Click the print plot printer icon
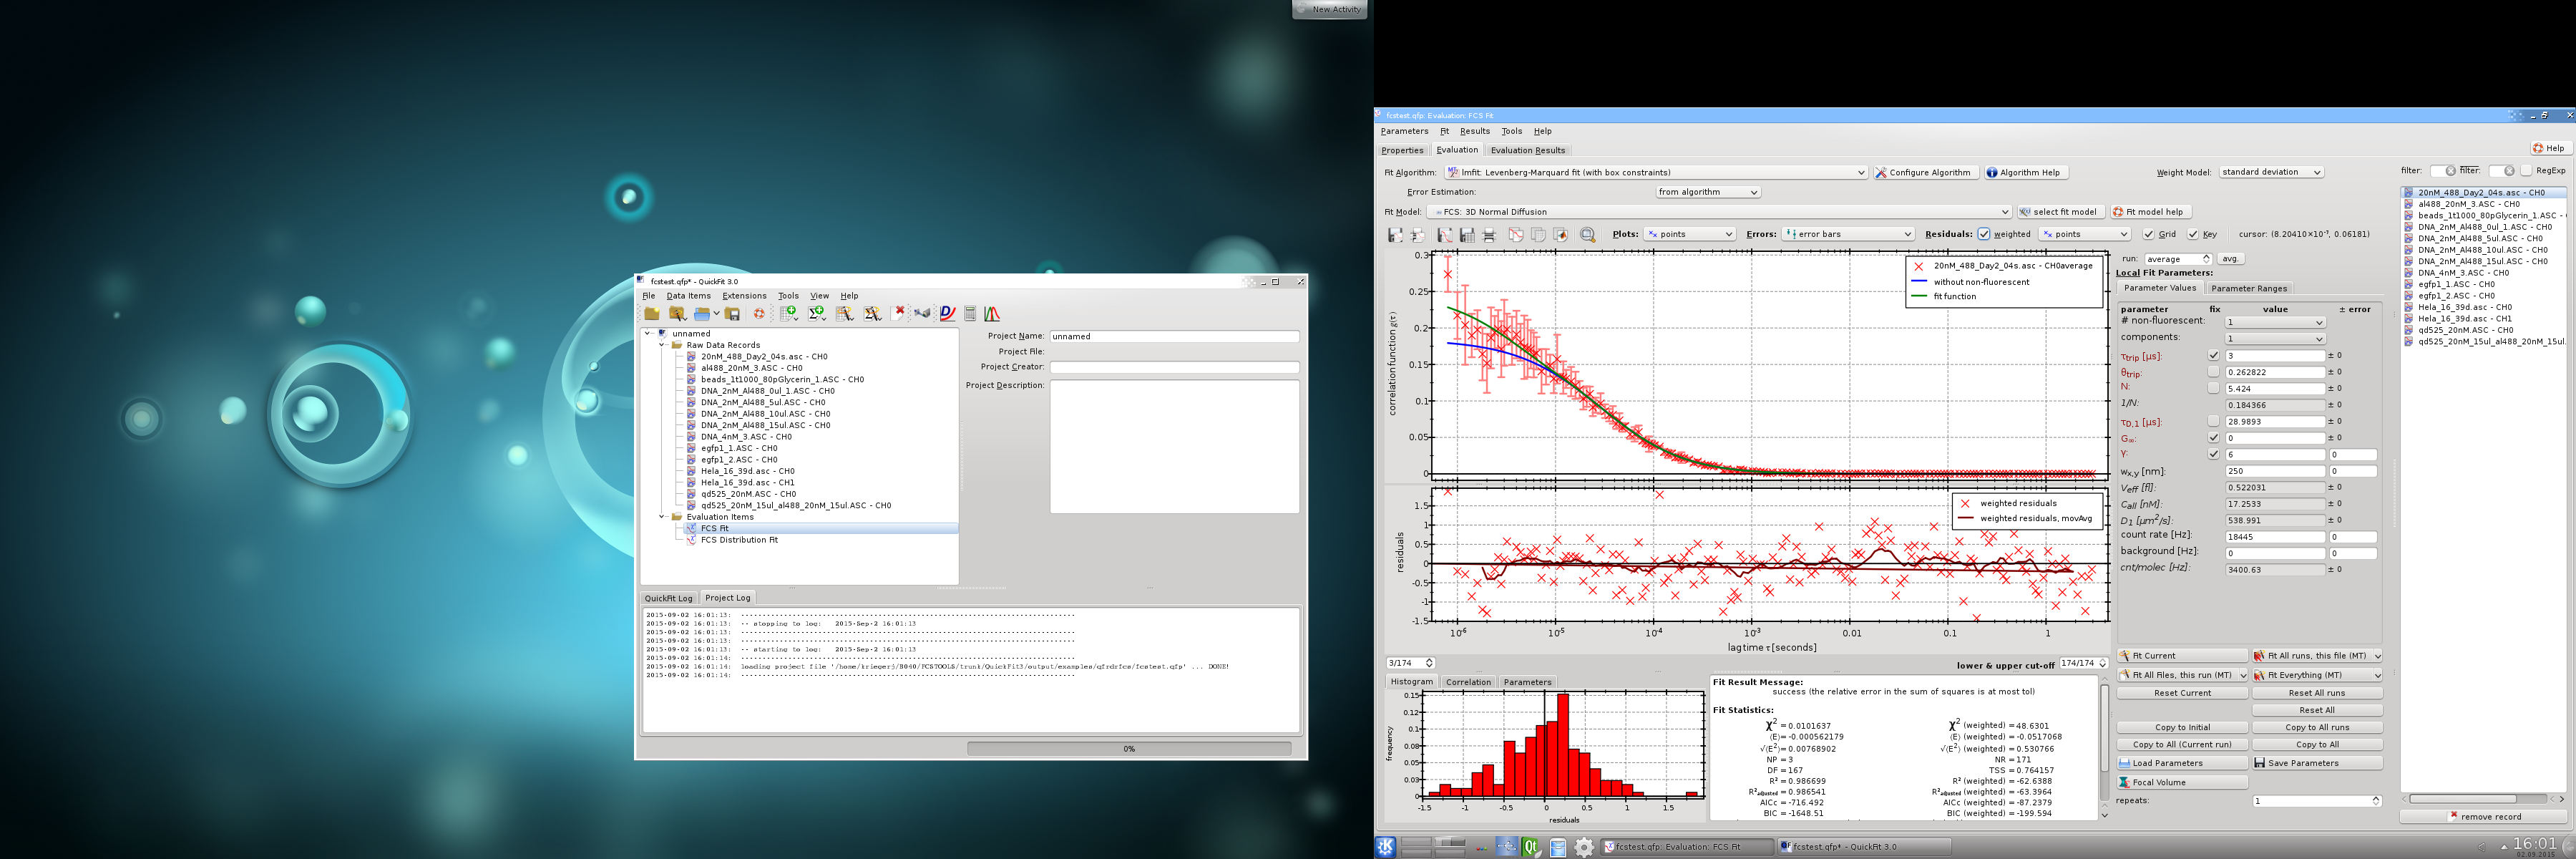 [x=1489, y=235]
